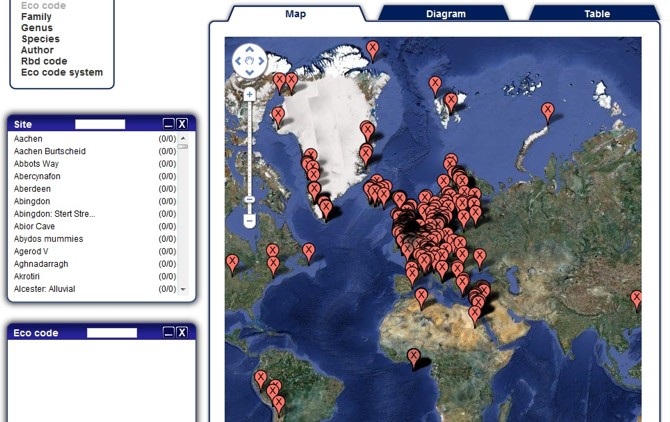The width and height of the screenshot is (670, 422).
Task: Switch to the Table tab
Action: pos(597,14)
